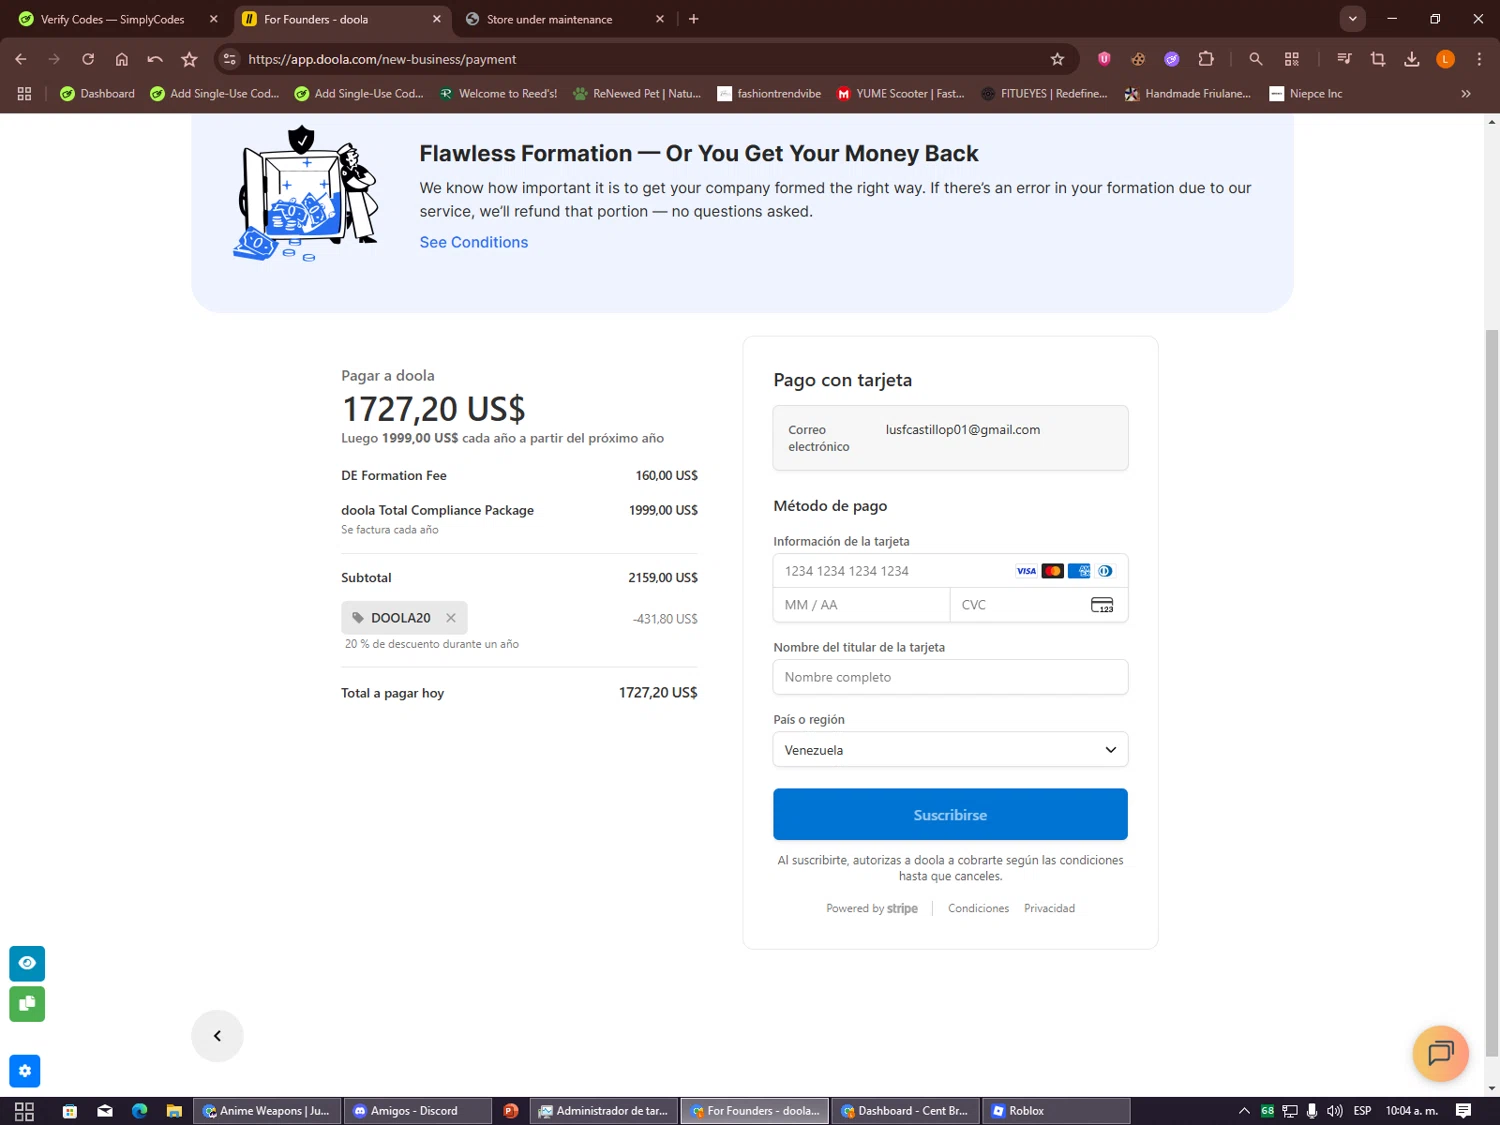
Task: Bookmark page with address bar star
Action: coord(1057,59)
